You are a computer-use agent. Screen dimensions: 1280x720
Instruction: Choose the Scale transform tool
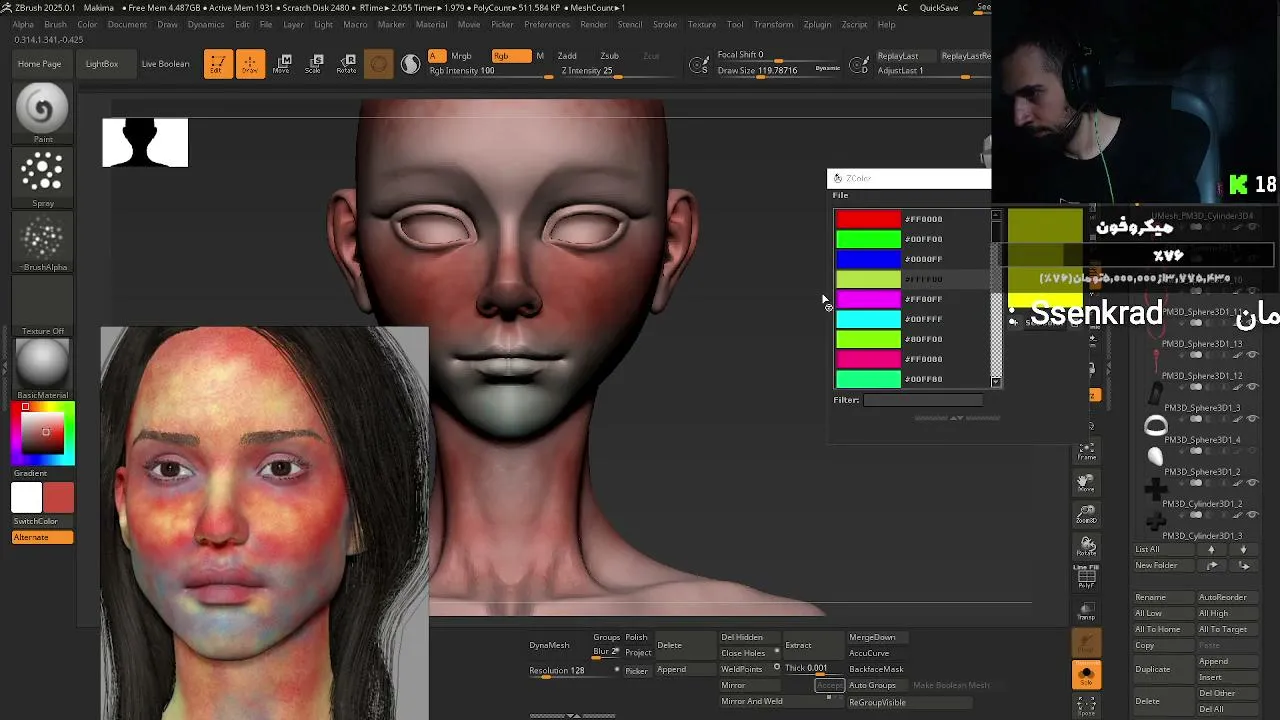tap(314, 64)
